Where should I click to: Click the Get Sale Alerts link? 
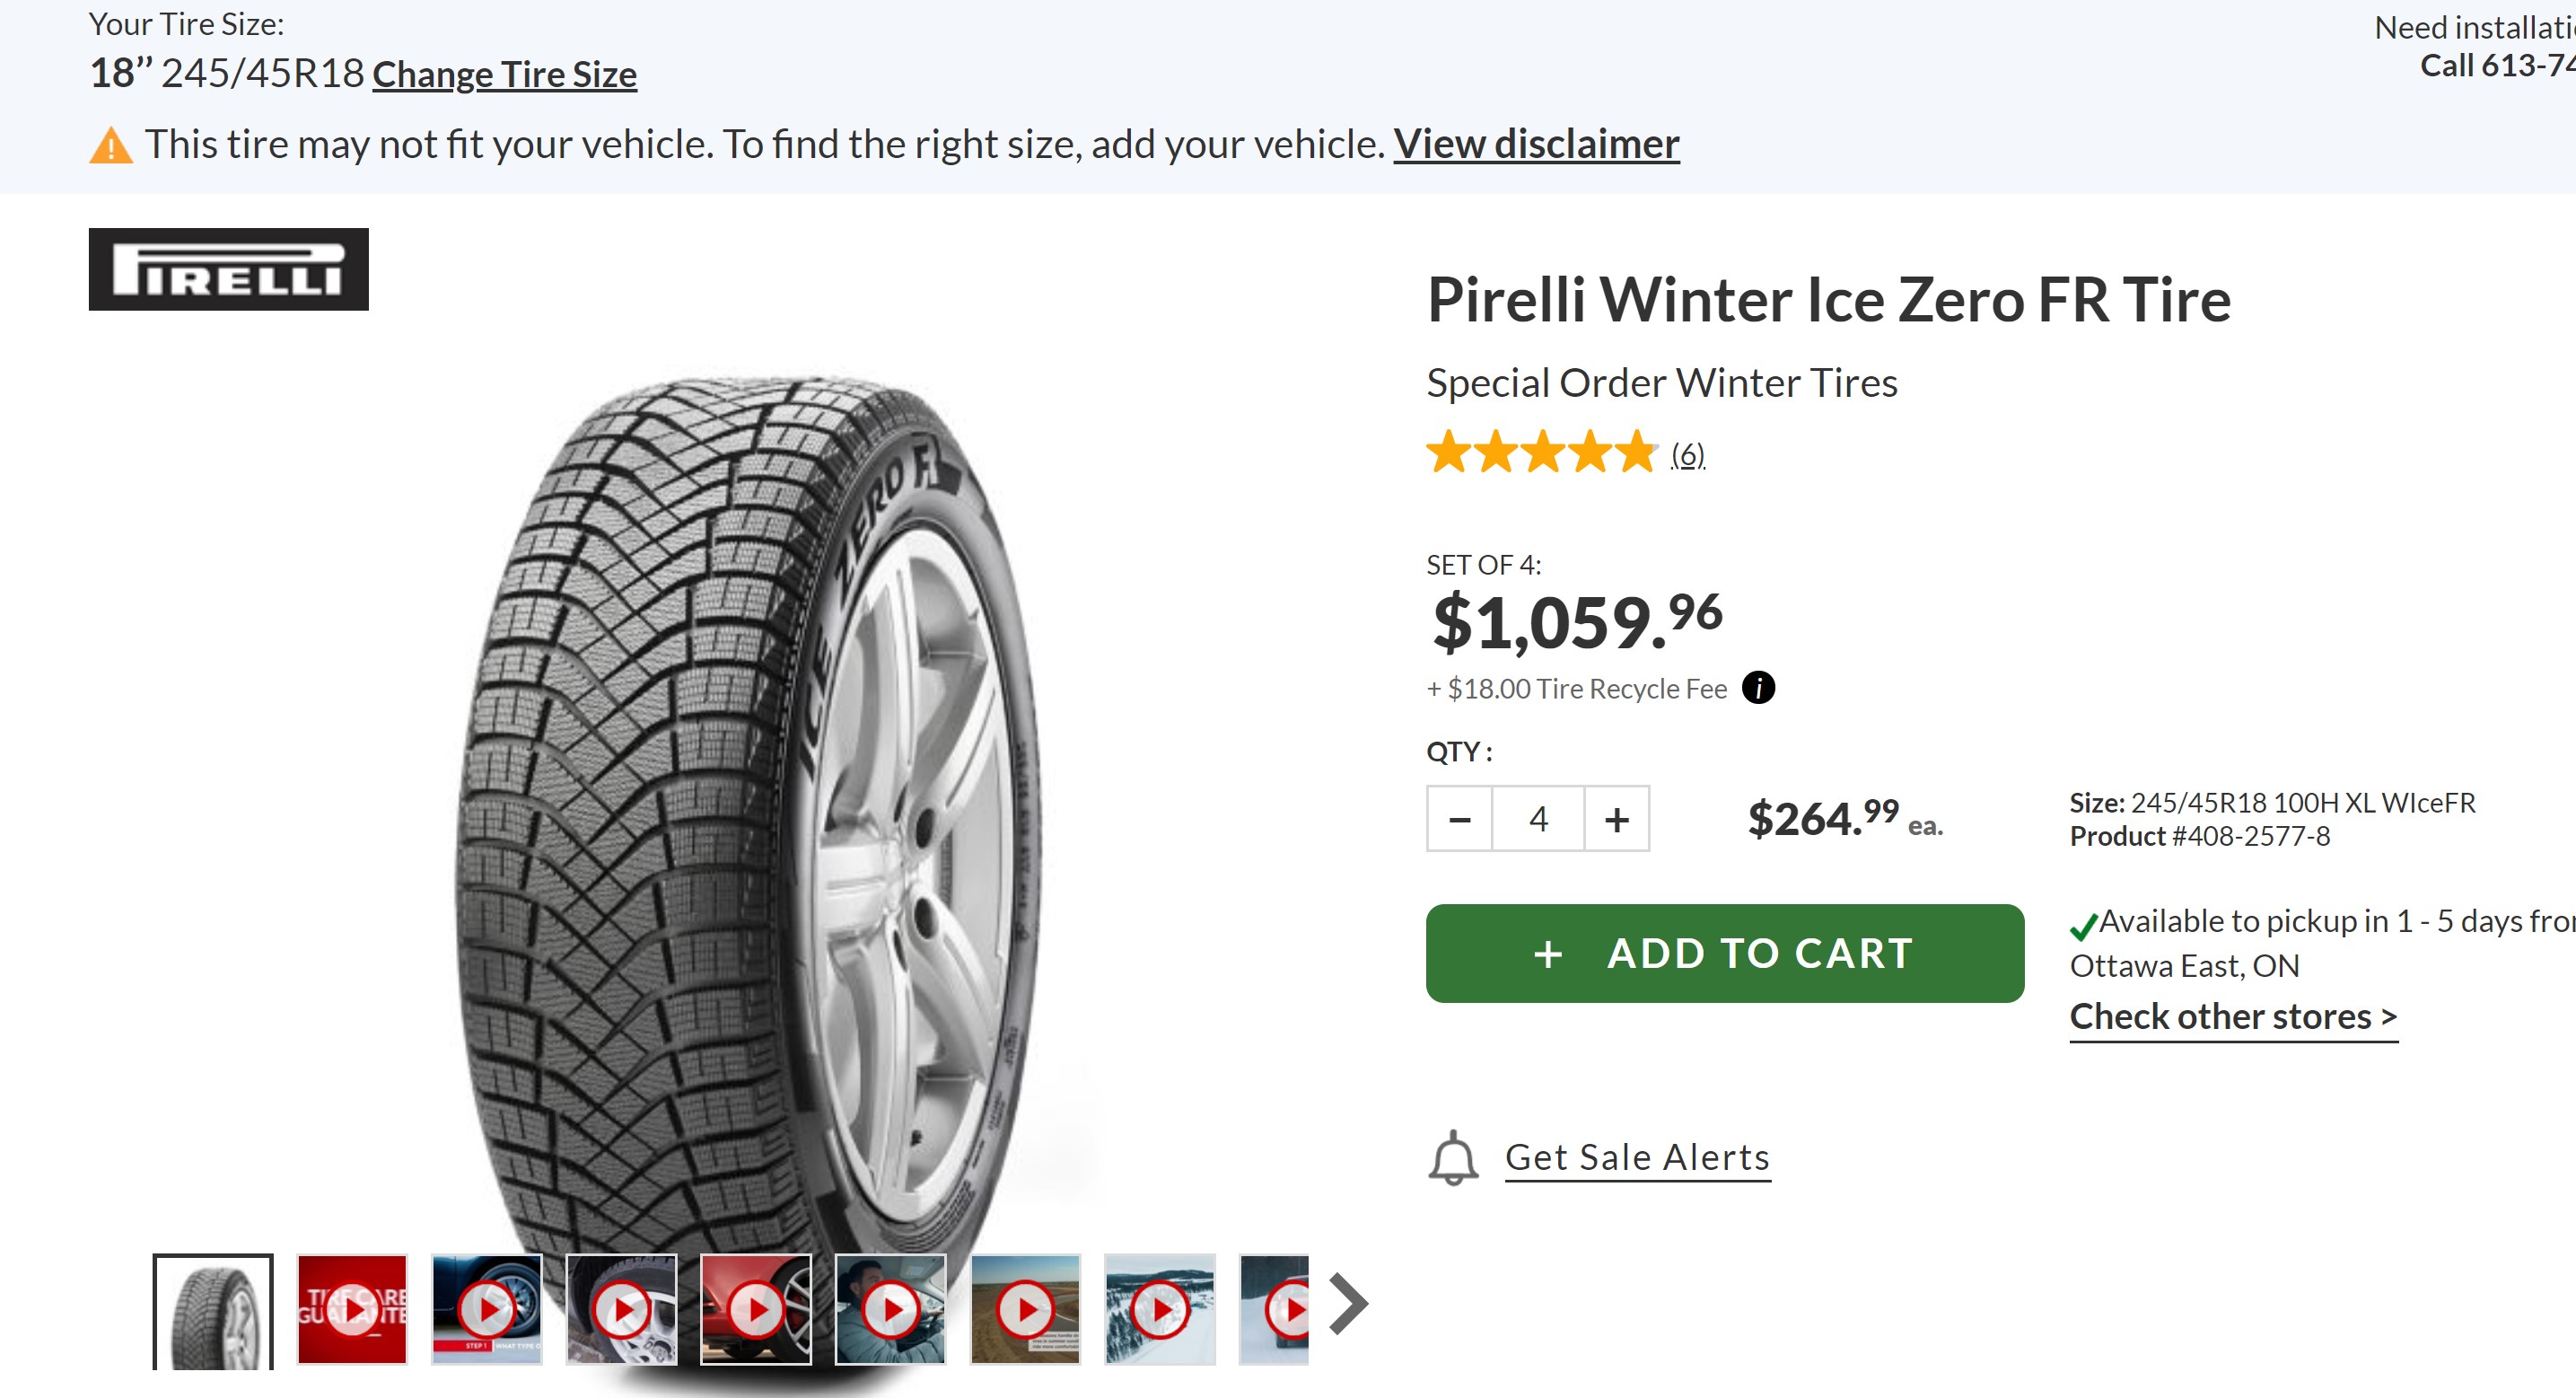[x=1637, y=1158]
